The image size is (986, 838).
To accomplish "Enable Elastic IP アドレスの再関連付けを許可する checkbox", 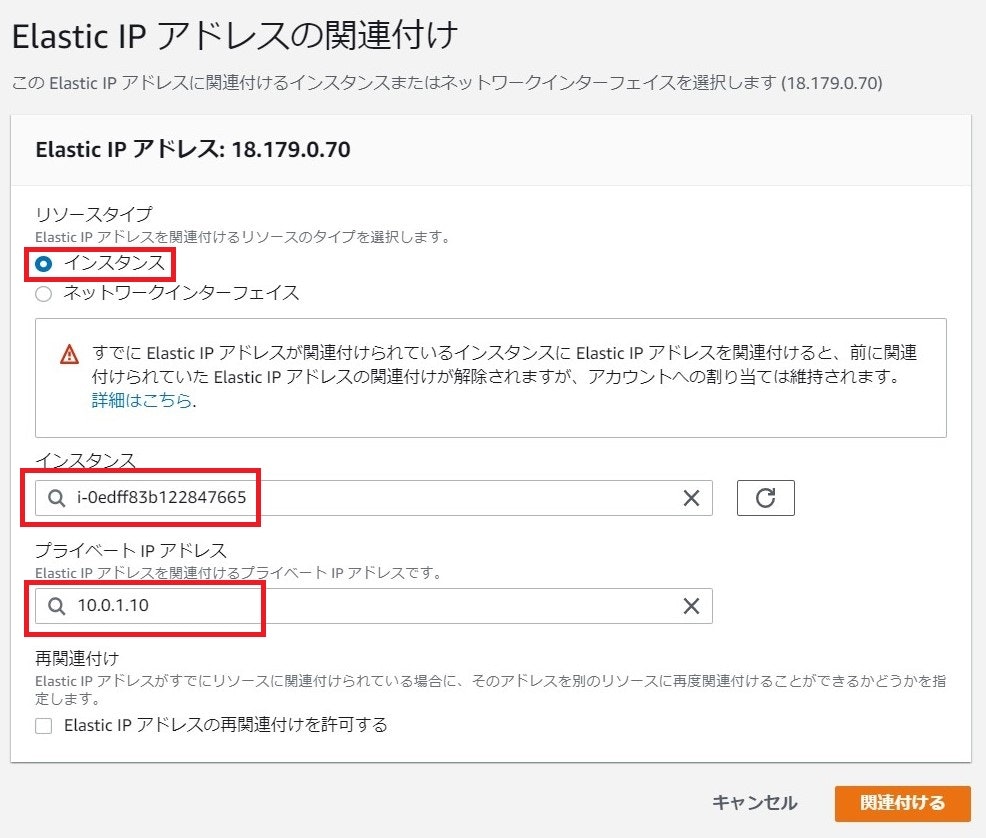I will (43, 726).
